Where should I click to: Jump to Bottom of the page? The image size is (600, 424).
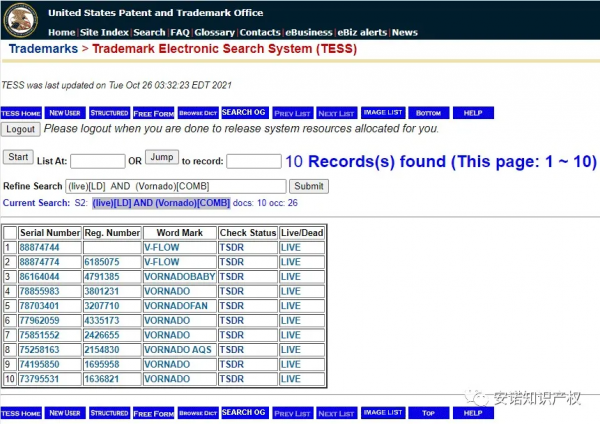428,113
